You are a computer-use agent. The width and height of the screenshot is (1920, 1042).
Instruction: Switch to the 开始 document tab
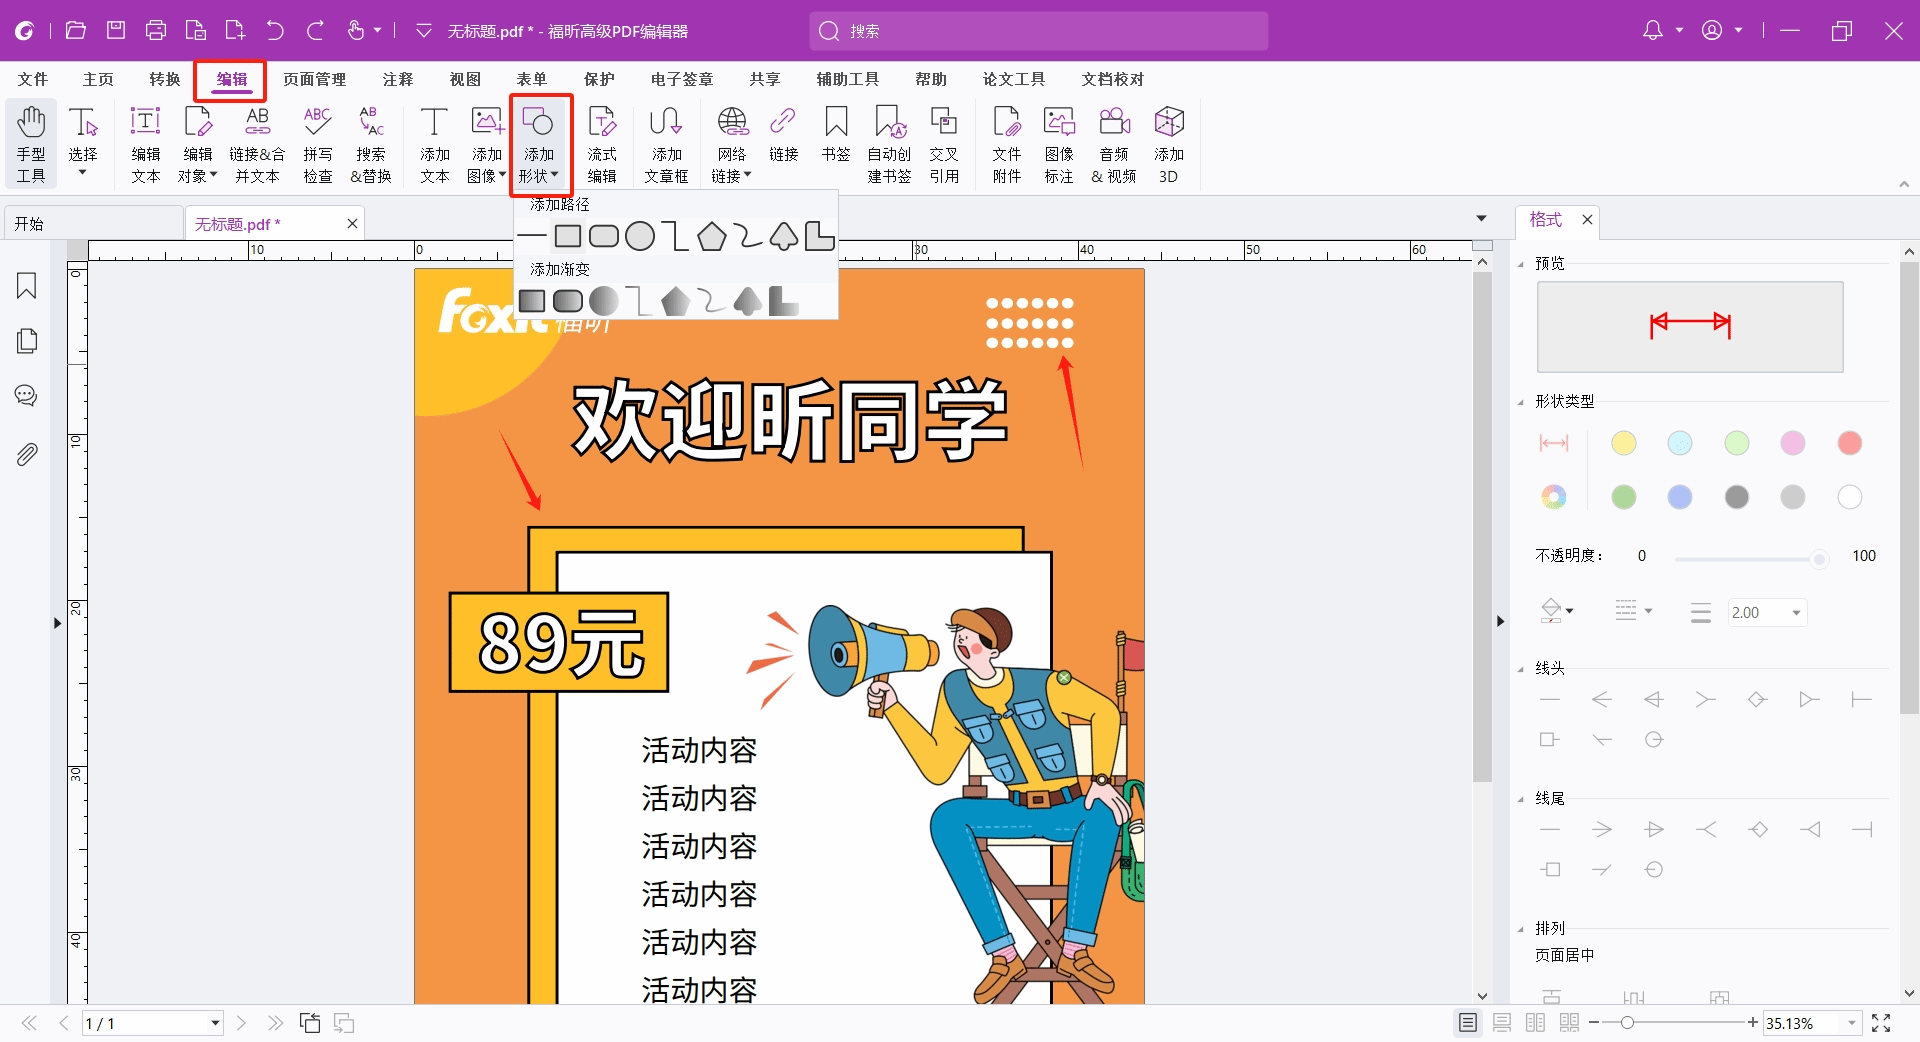click(x=30, y=224)
